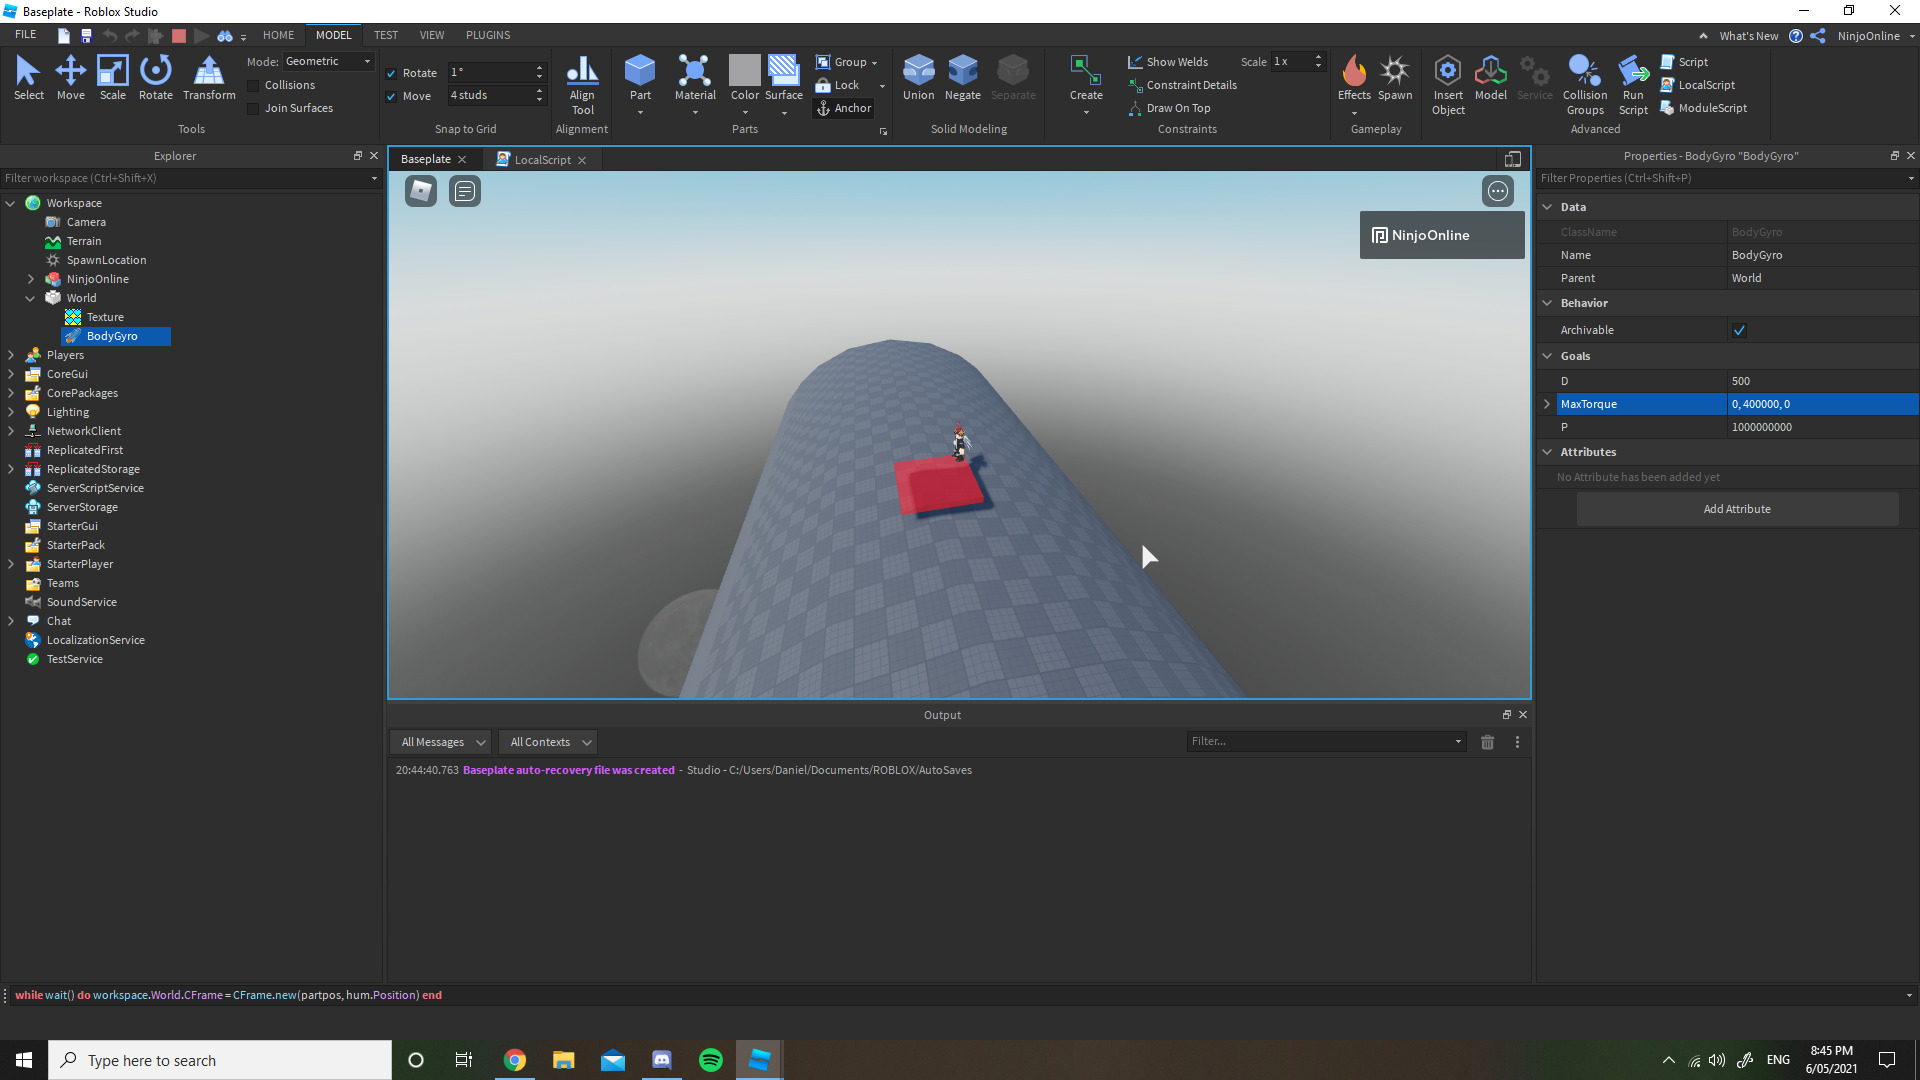The height and width of the screenshot is (1080, 1920).
Task: Select the Negate icon
Action: click(962, 78)
